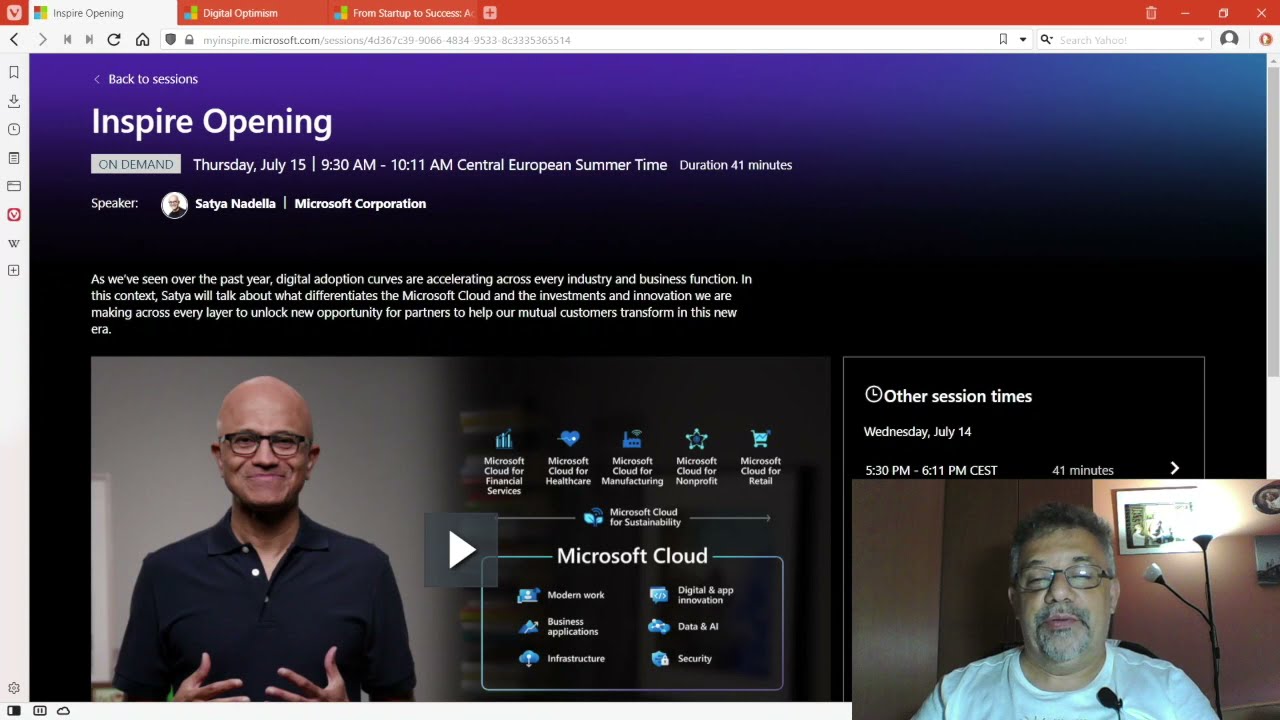Expand the search field history dropdown
The width and height of the screenshot is (1280, 720).
coord(1201,40)
